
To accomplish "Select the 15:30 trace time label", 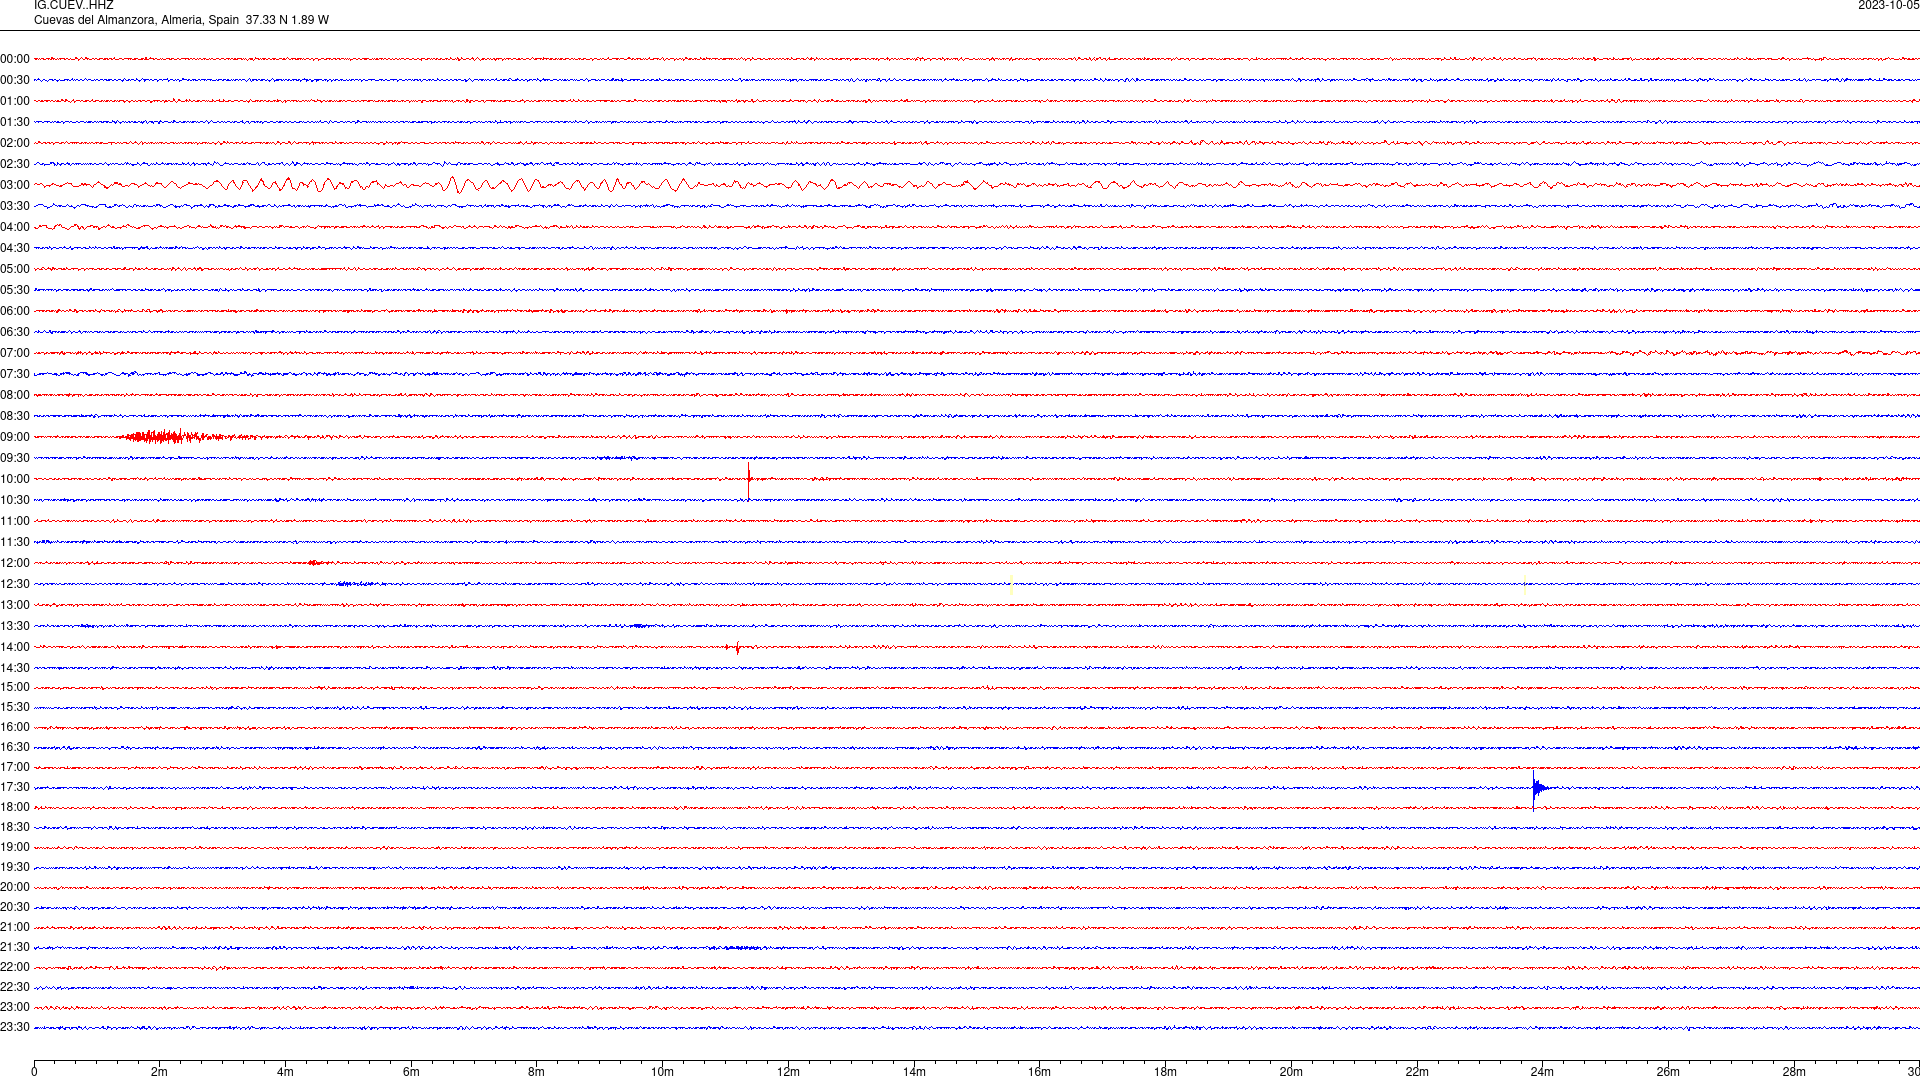I will coord(15,707).
